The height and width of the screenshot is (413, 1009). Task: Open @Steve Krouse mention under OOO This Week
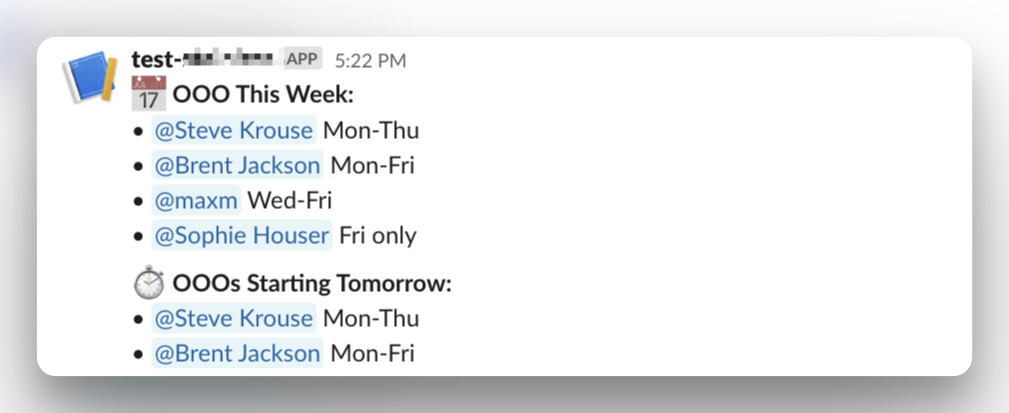click(x=233, y=130)
